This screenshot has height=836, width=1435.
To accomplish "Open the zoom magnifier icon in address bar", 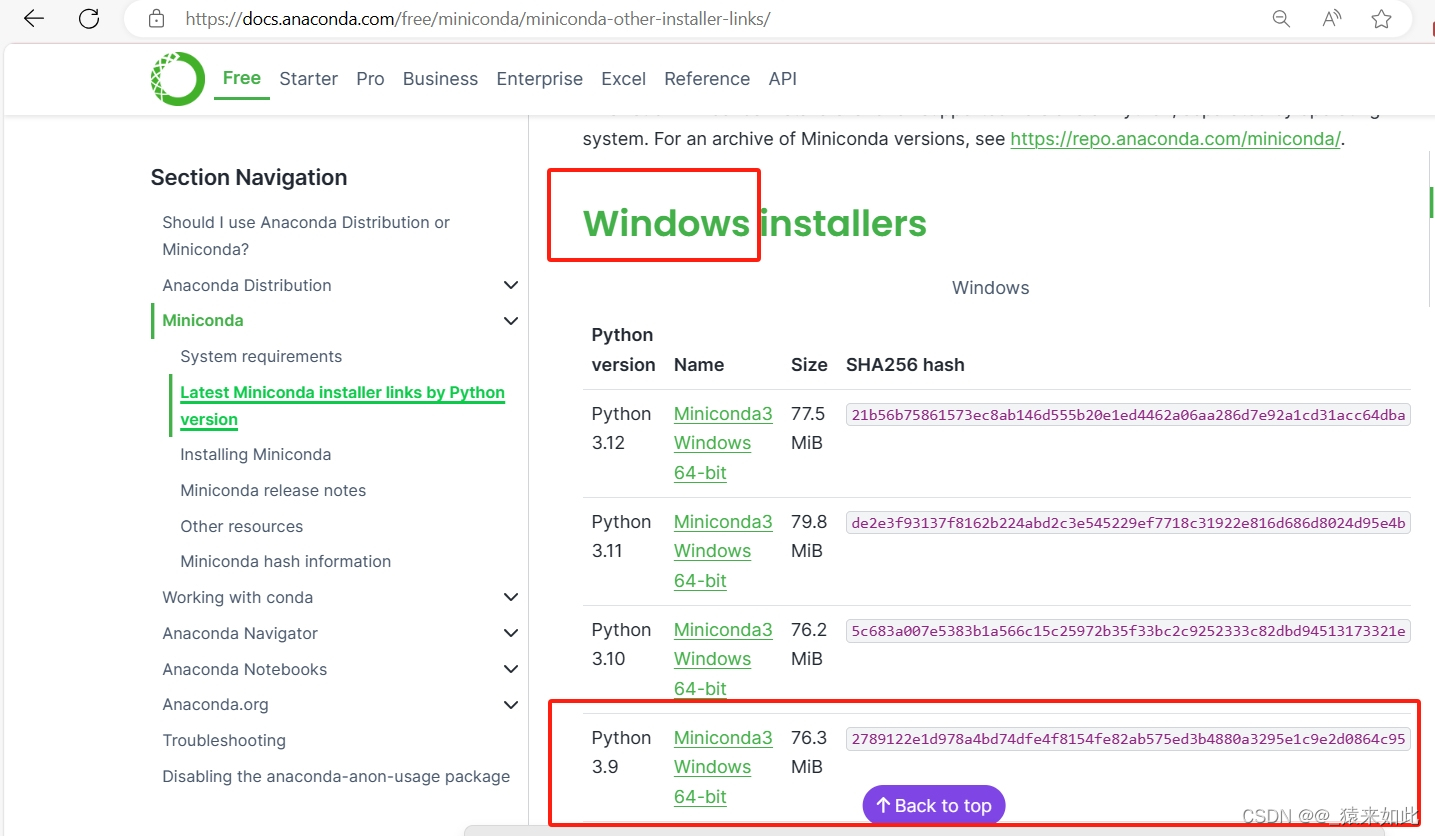I will click(x=1281, y=18).
